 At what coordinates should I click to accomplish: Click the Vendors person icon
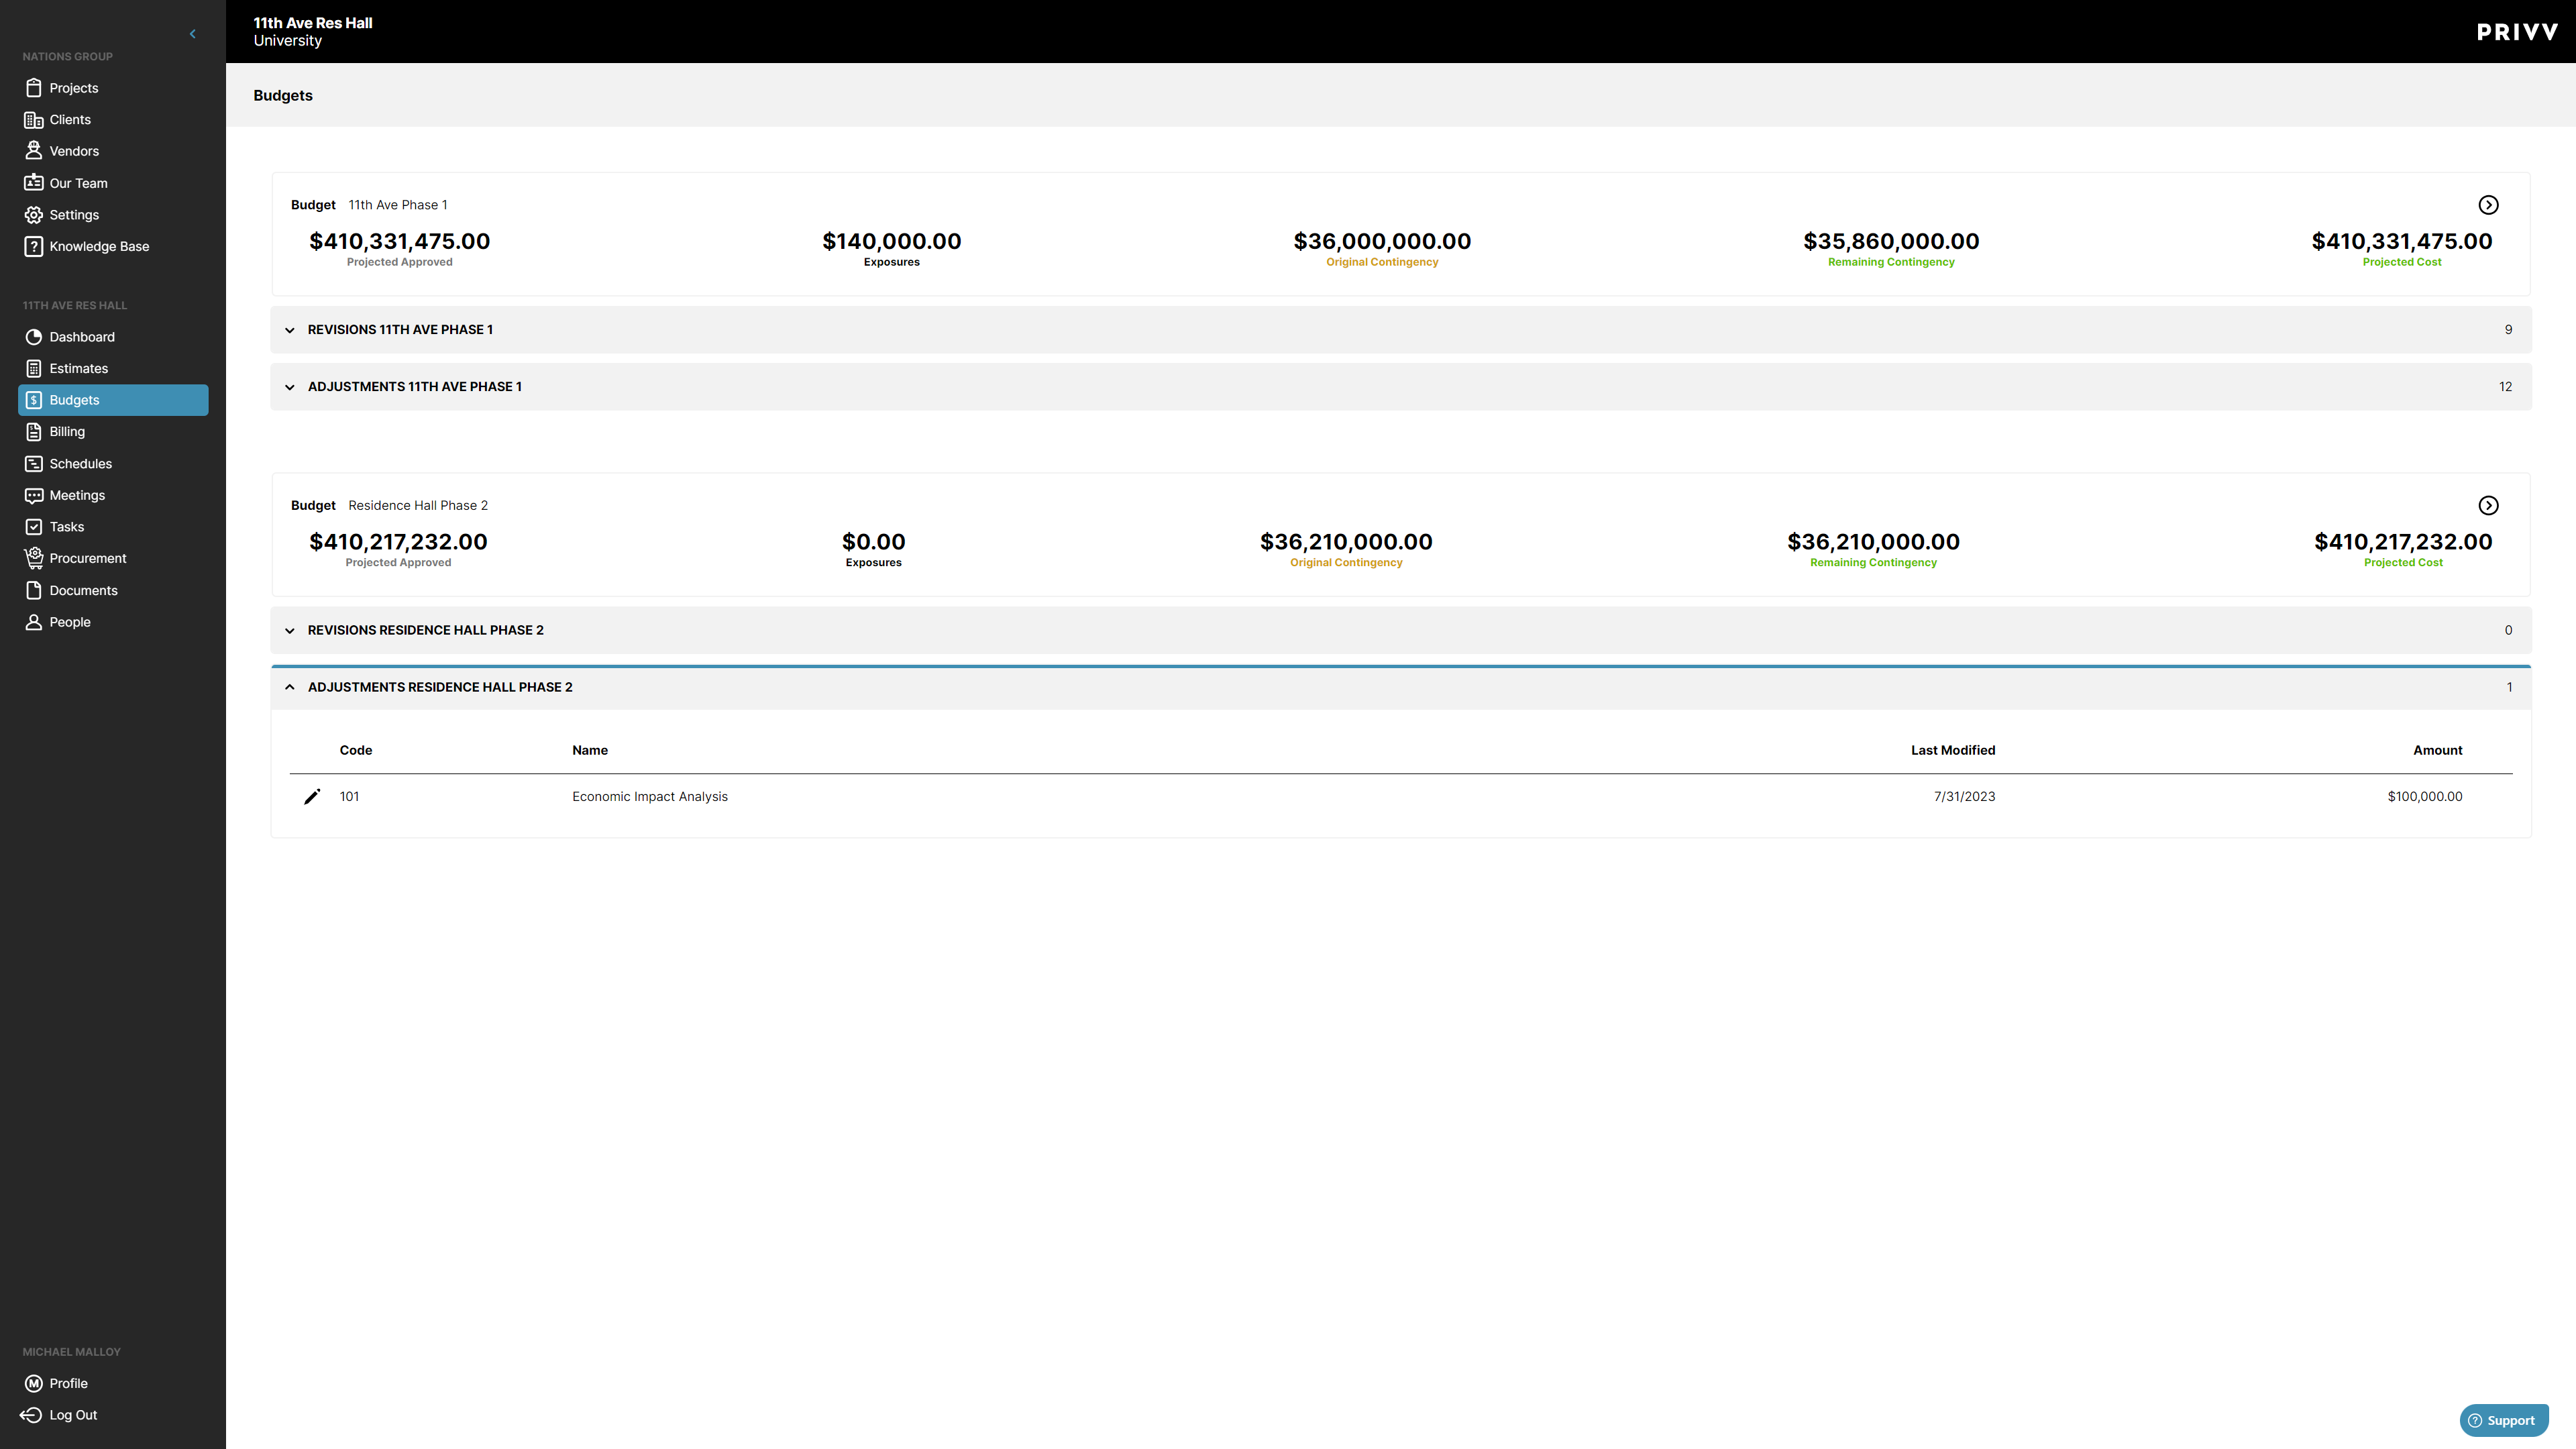pyautogui.click(x=34, y=151)
